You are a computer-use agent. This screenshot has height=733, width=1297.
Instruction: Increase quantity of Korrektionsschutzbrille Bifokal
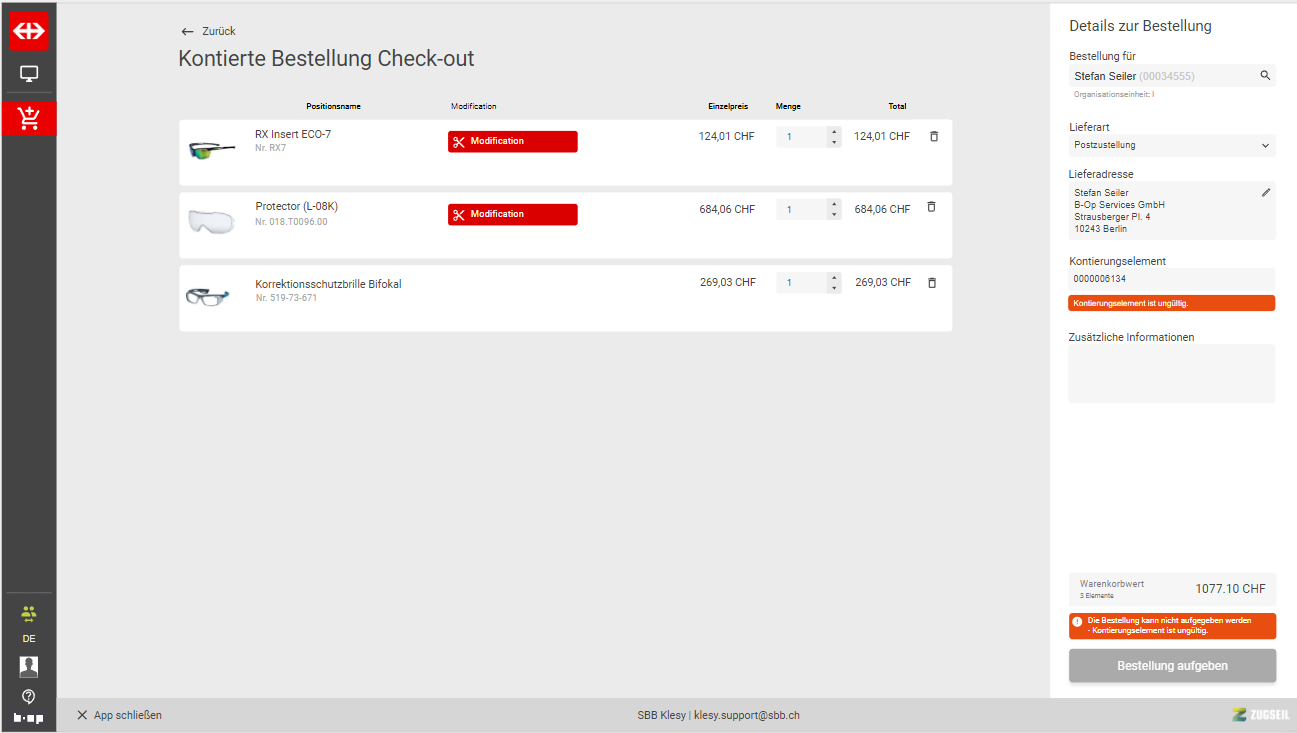tap(834, 278)
